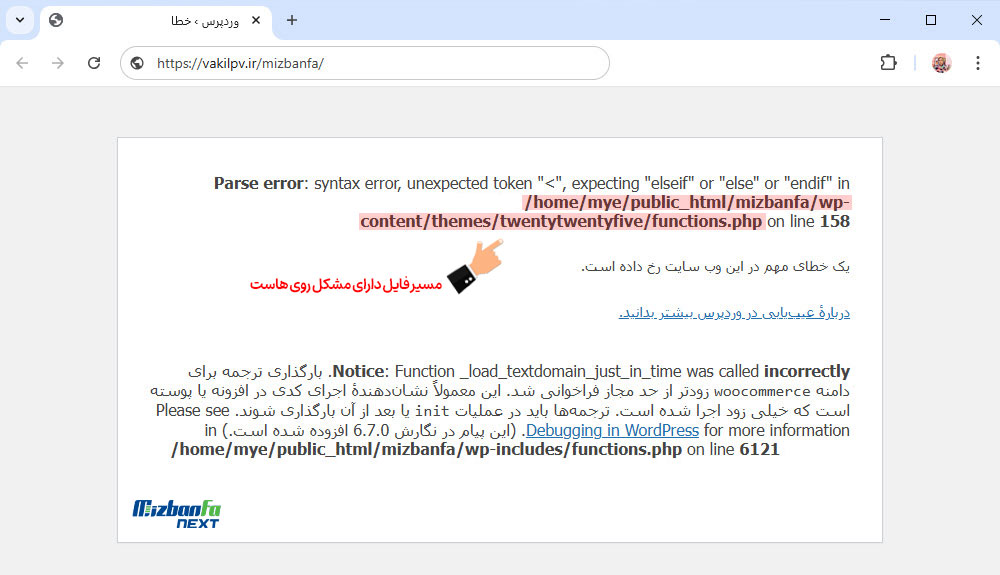
Task: Click the line number '158'
Action: pos(835,222)
